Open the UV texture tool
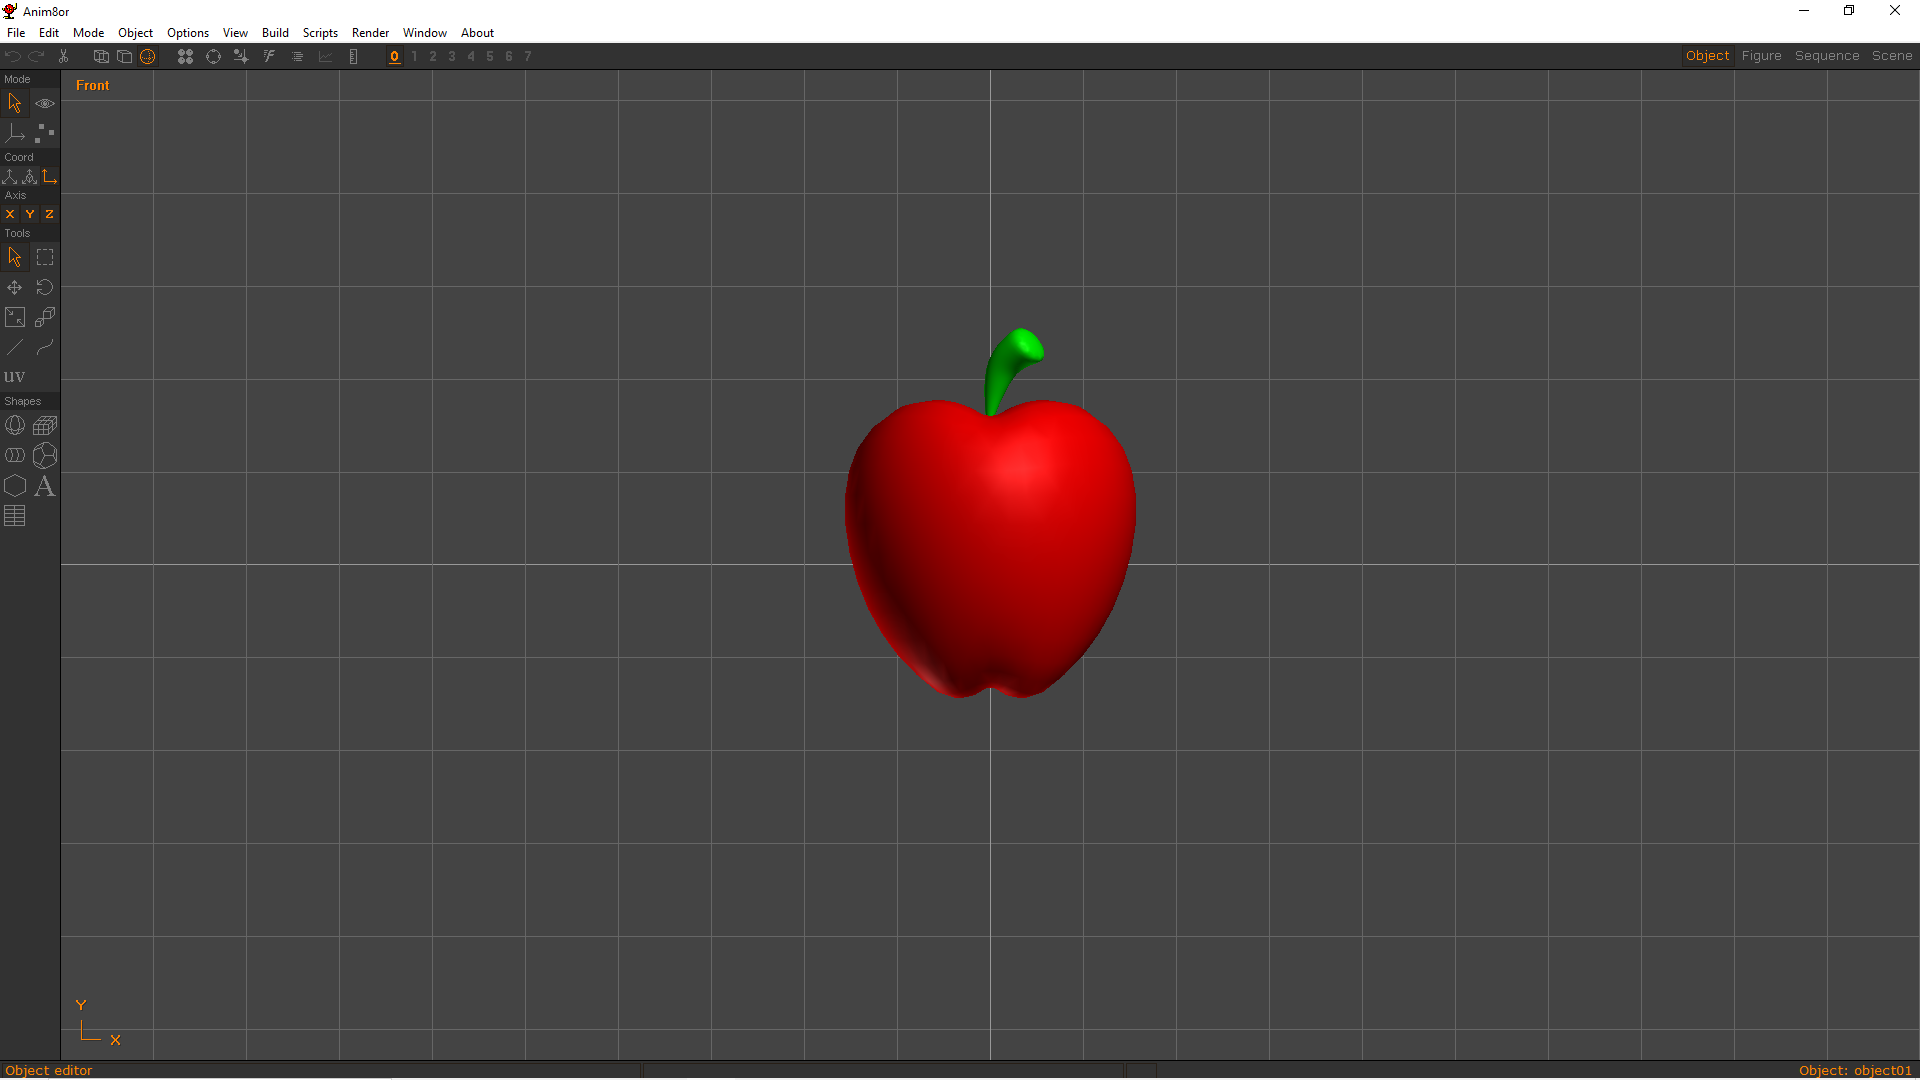 14,376
